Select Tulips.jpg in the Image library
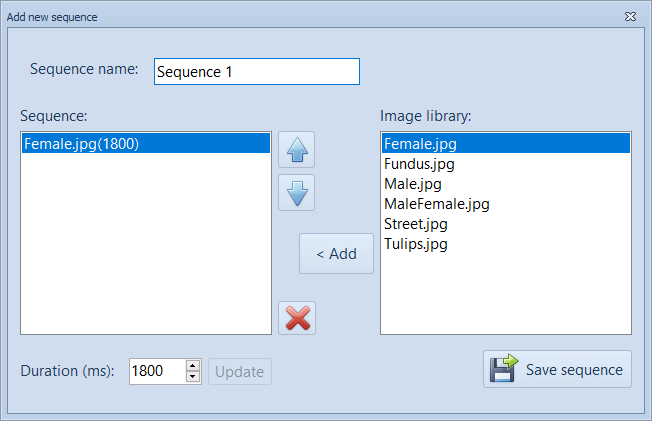652x421 pixels. click(415, 244)
